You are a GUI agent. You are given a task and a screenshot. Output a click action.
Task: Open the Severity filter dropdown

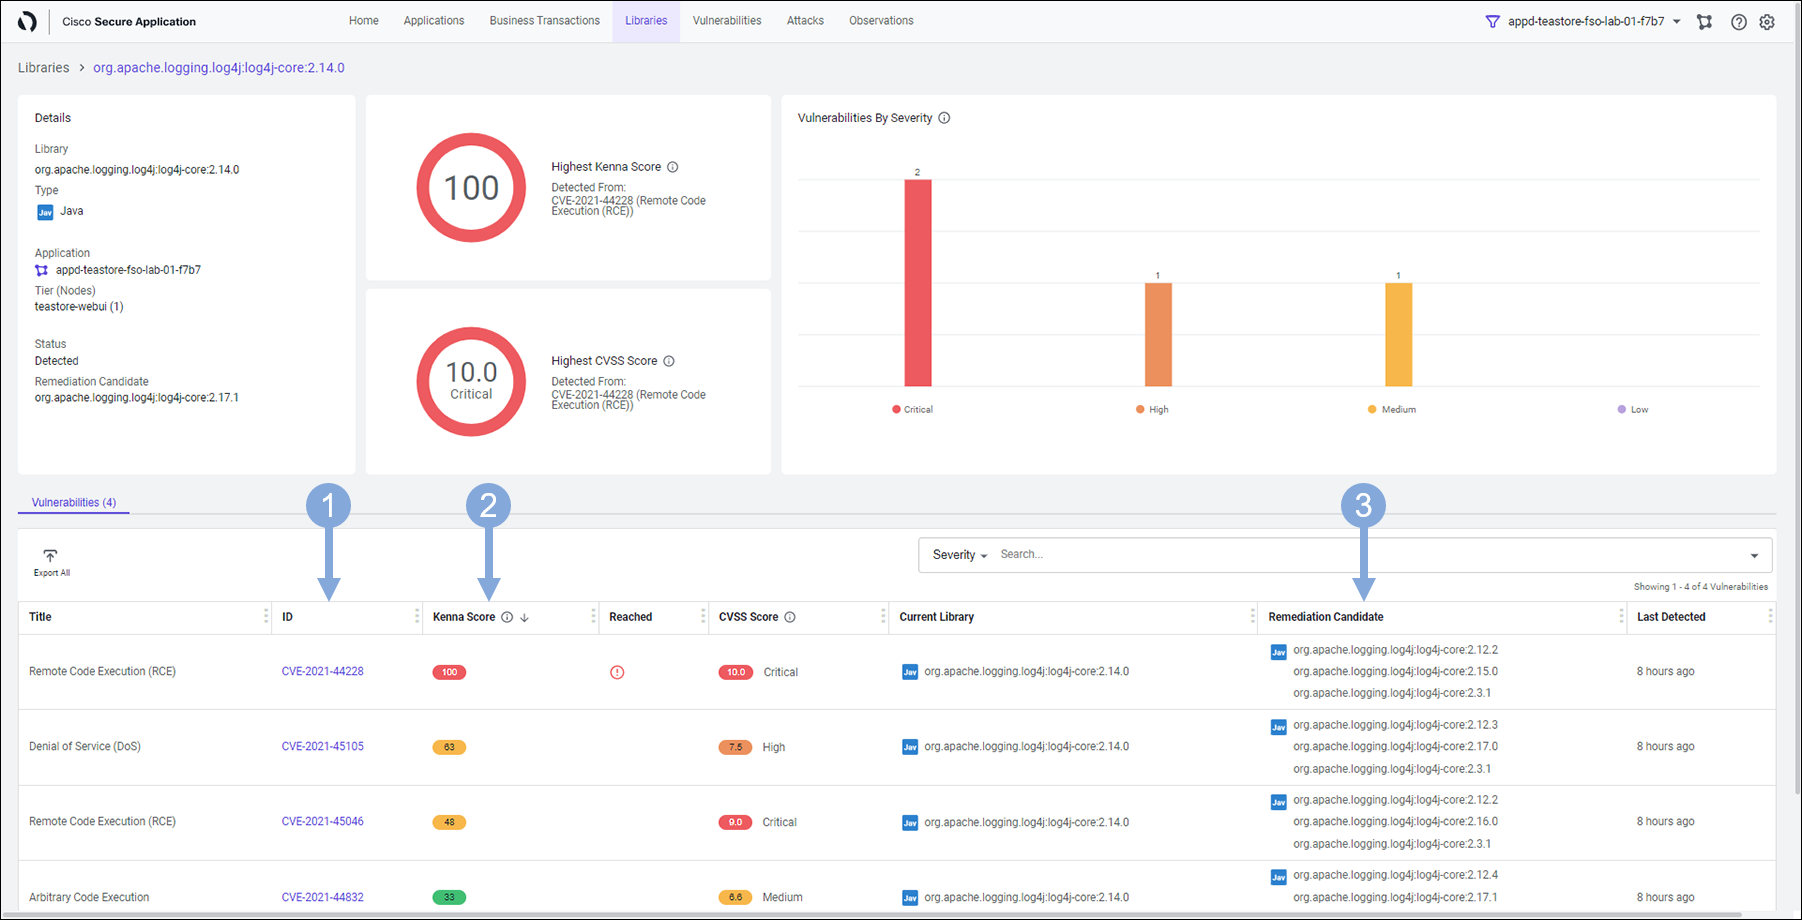pyautogui.click(x=959, y=555)
